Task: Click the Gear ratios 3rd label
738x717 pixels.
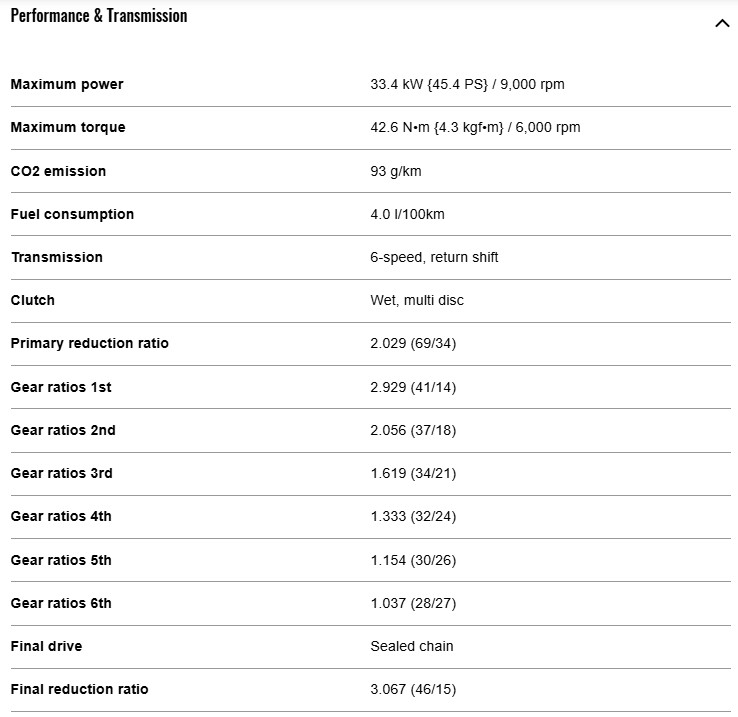Action: coord(62,473)
